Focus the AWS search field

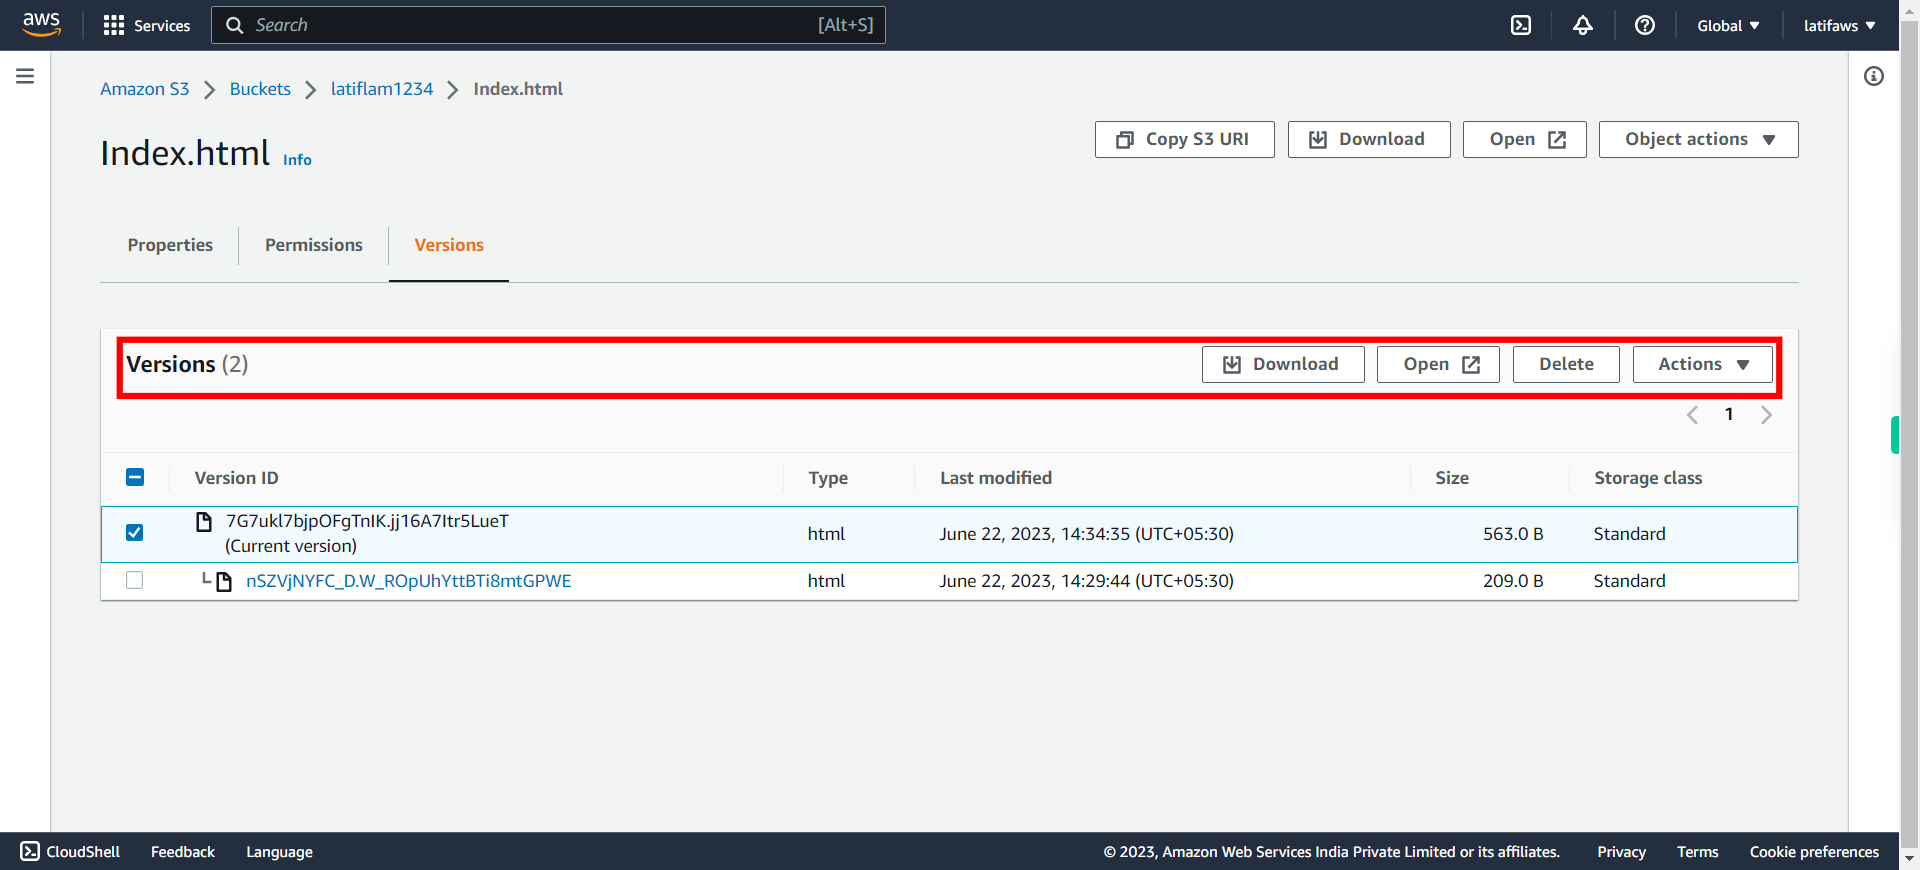[548, 25]
